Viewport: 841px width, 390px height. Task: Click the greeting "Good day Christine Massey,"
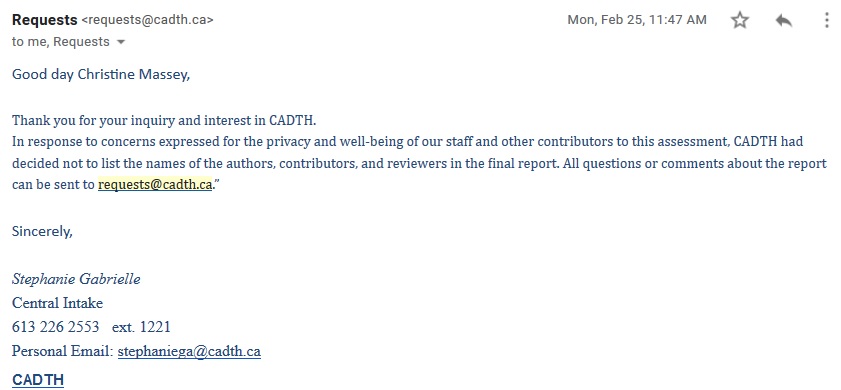[x=101, y=74]
